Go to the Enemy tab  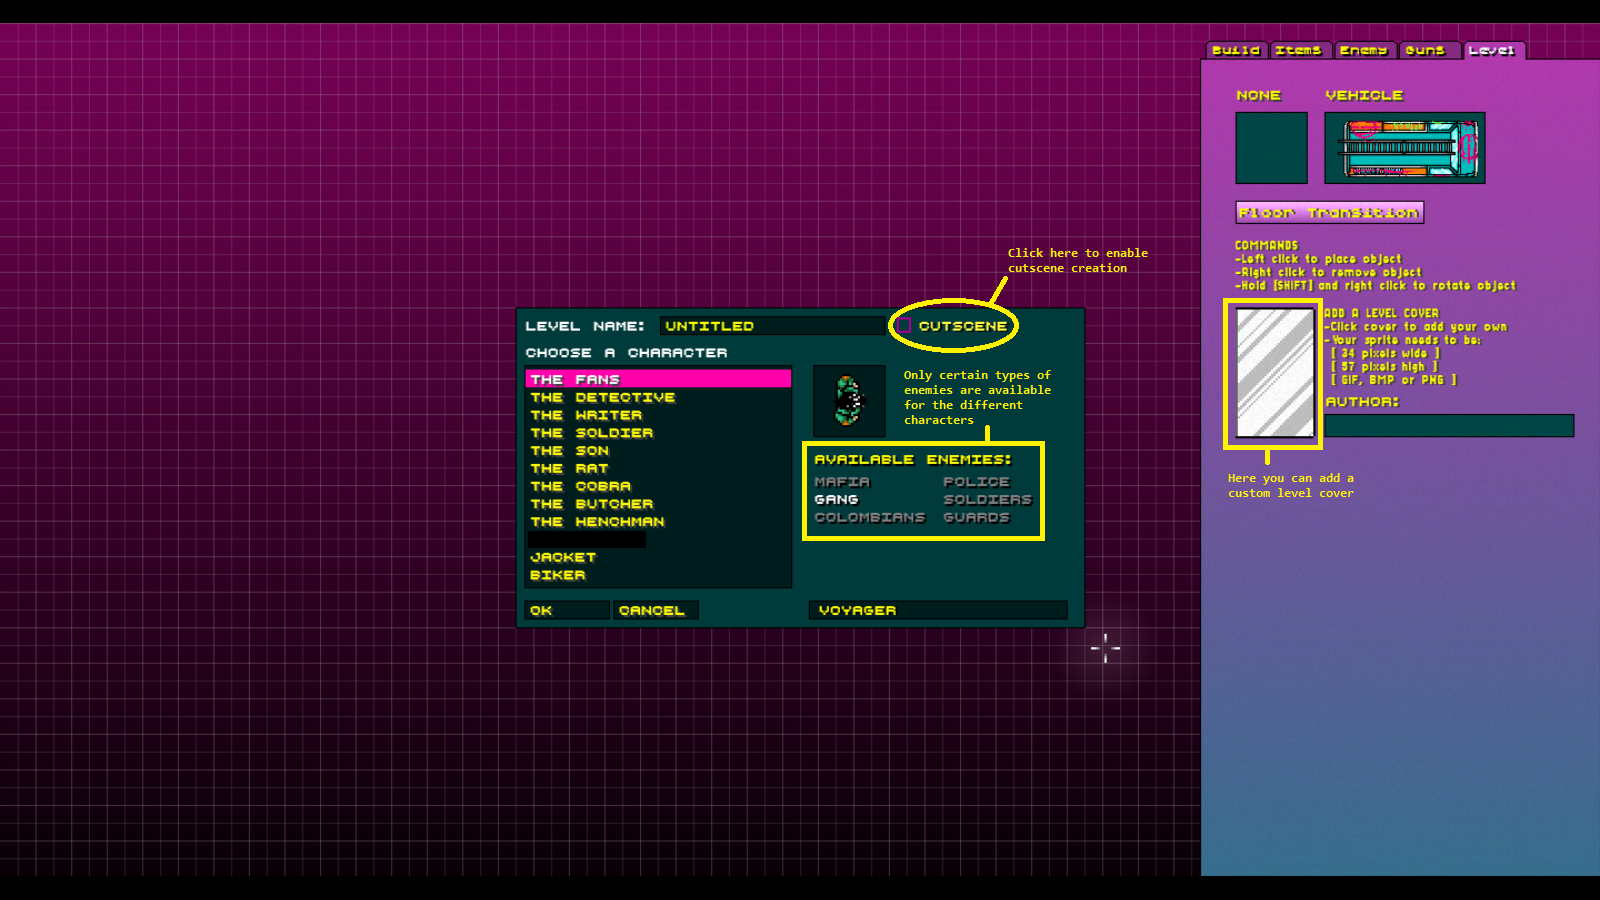[1363, 50]
